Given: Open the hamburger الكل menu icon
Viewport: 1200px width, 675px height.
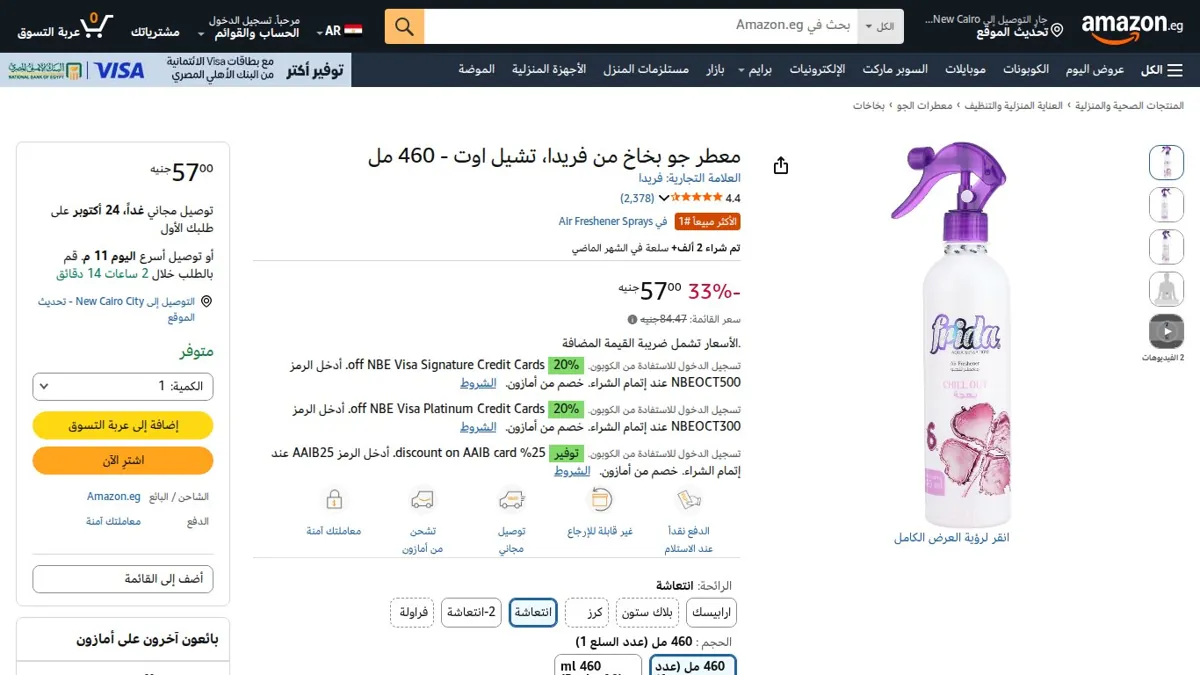Looking at the screenshot, I should (x=1176, y=70).
